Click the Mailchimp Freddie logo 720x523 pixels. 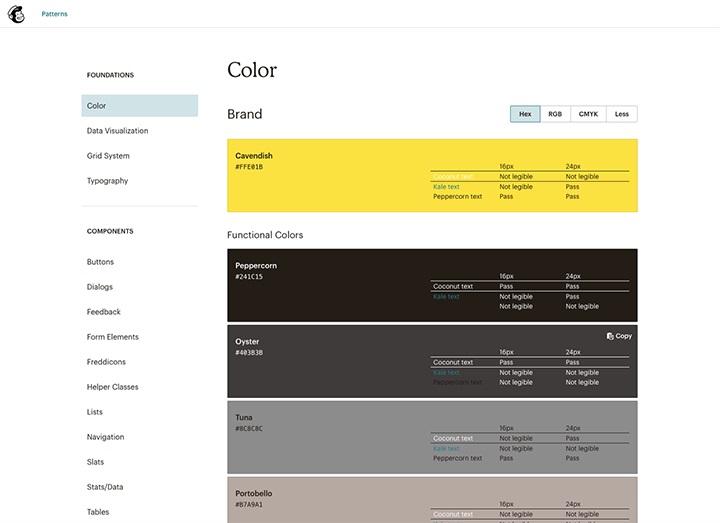pyautogui.click(x=16, y=14)
